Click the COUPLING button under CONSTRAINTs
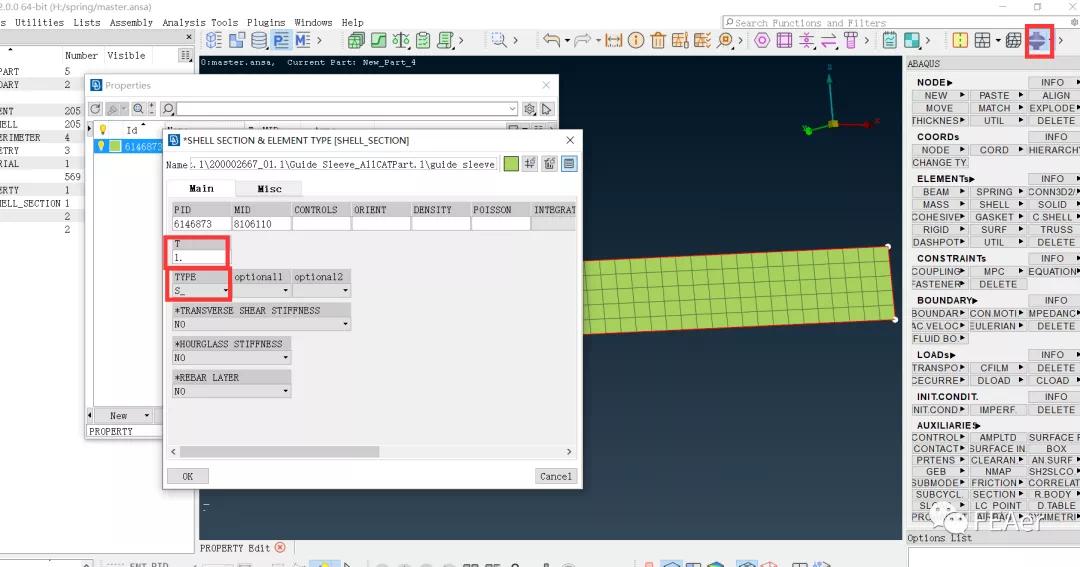1080x567 pixels. click(x=939, y=271)
